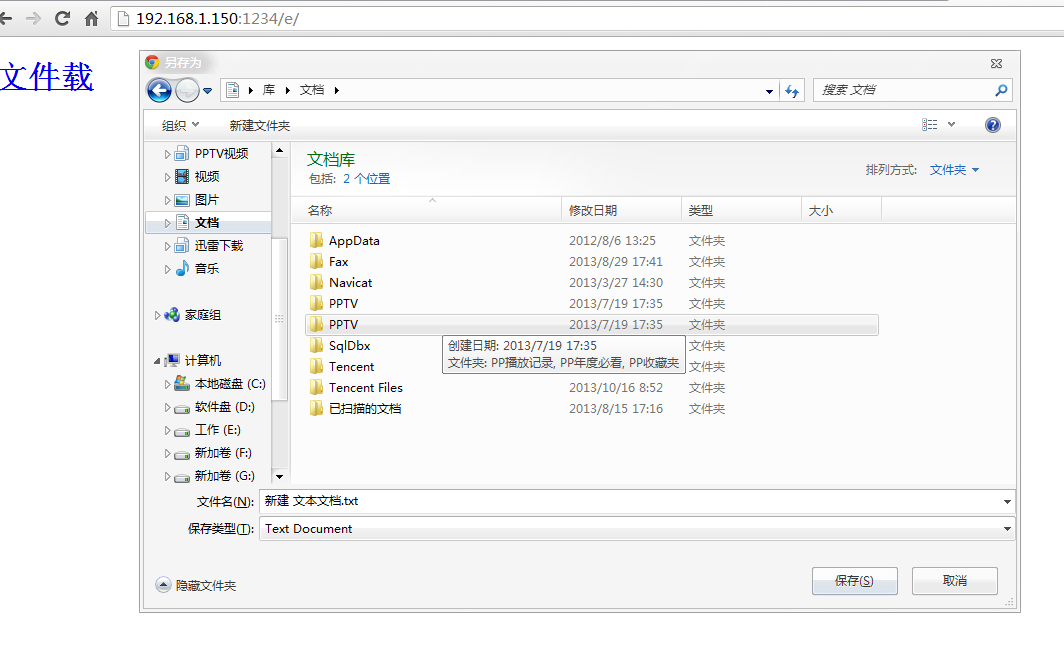Click 文档 breadcrumb in address bar

[312, 90]
